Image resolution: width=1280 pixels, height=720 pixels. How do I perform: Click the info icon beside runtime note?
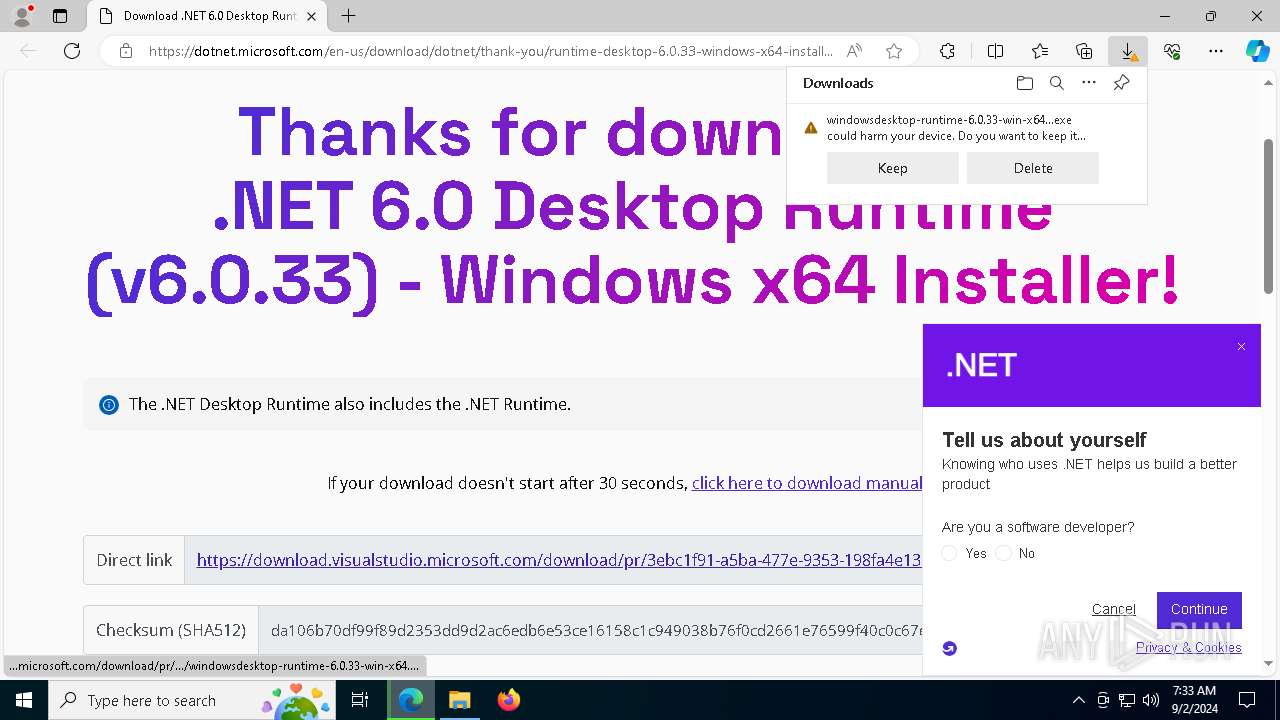(x=109, y=405)
